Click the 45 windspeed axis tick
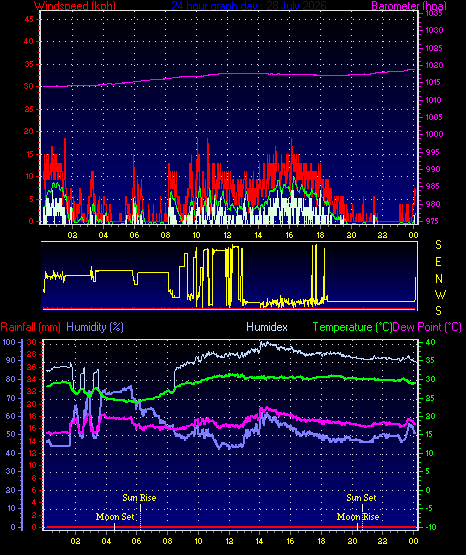The height and width of the screenshot is (555, 466). pos(29,19)
